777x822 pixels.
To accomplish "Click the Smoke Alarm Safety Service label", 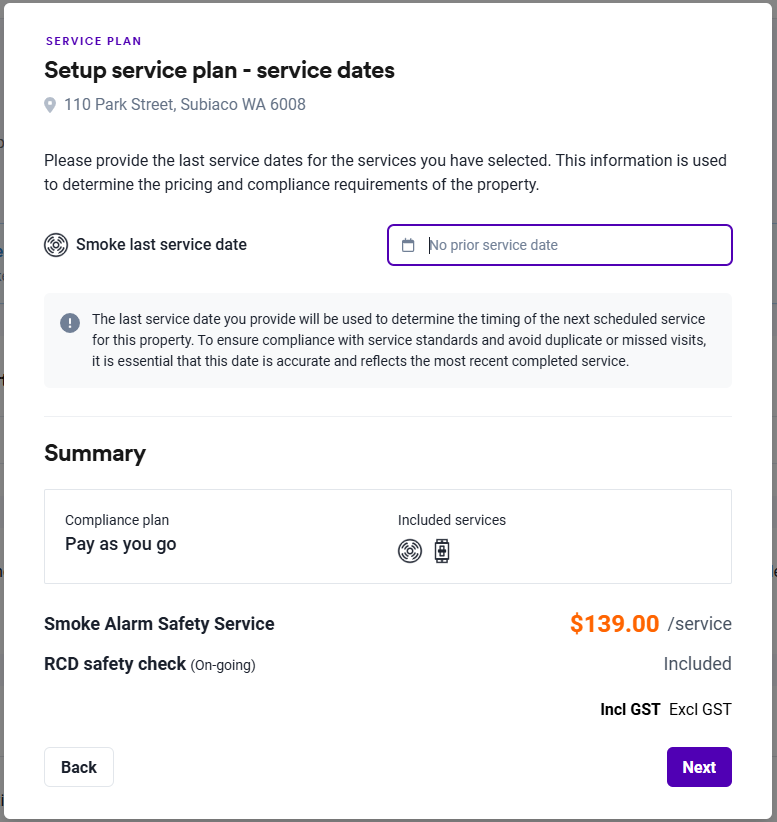I will click(159, 624).
